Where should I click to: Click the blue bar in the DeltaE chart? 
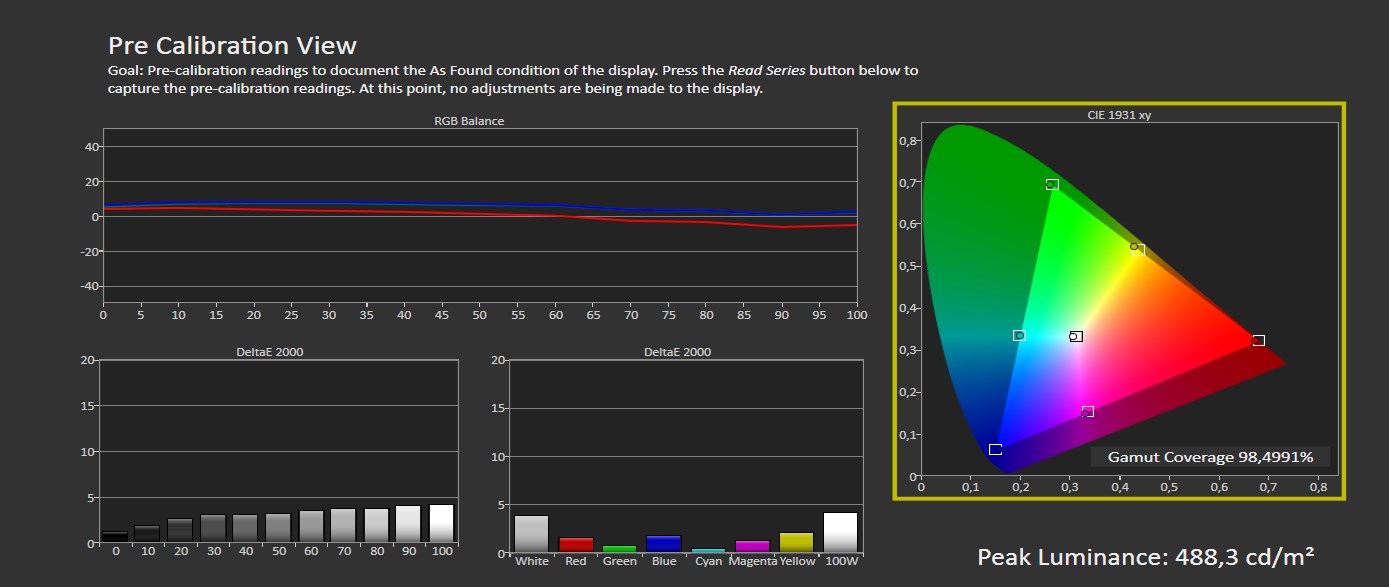(663, 544)
